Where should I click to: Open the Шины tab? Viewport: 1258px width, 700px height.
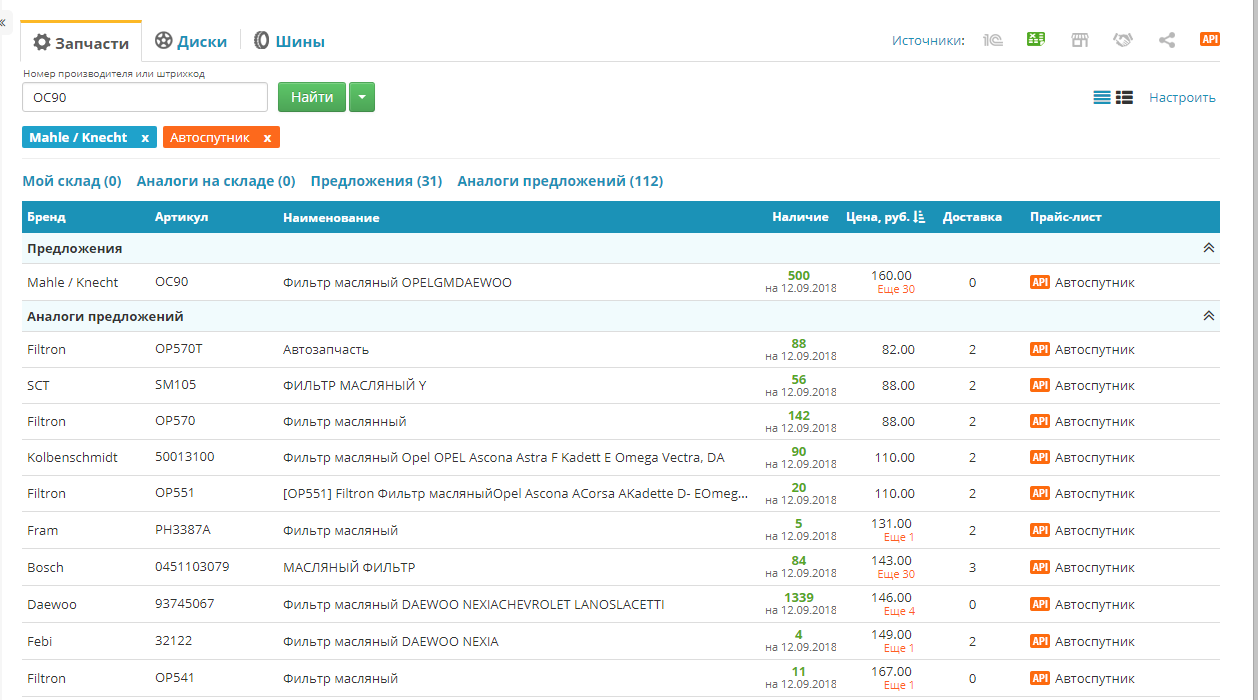tap(289, 41)
